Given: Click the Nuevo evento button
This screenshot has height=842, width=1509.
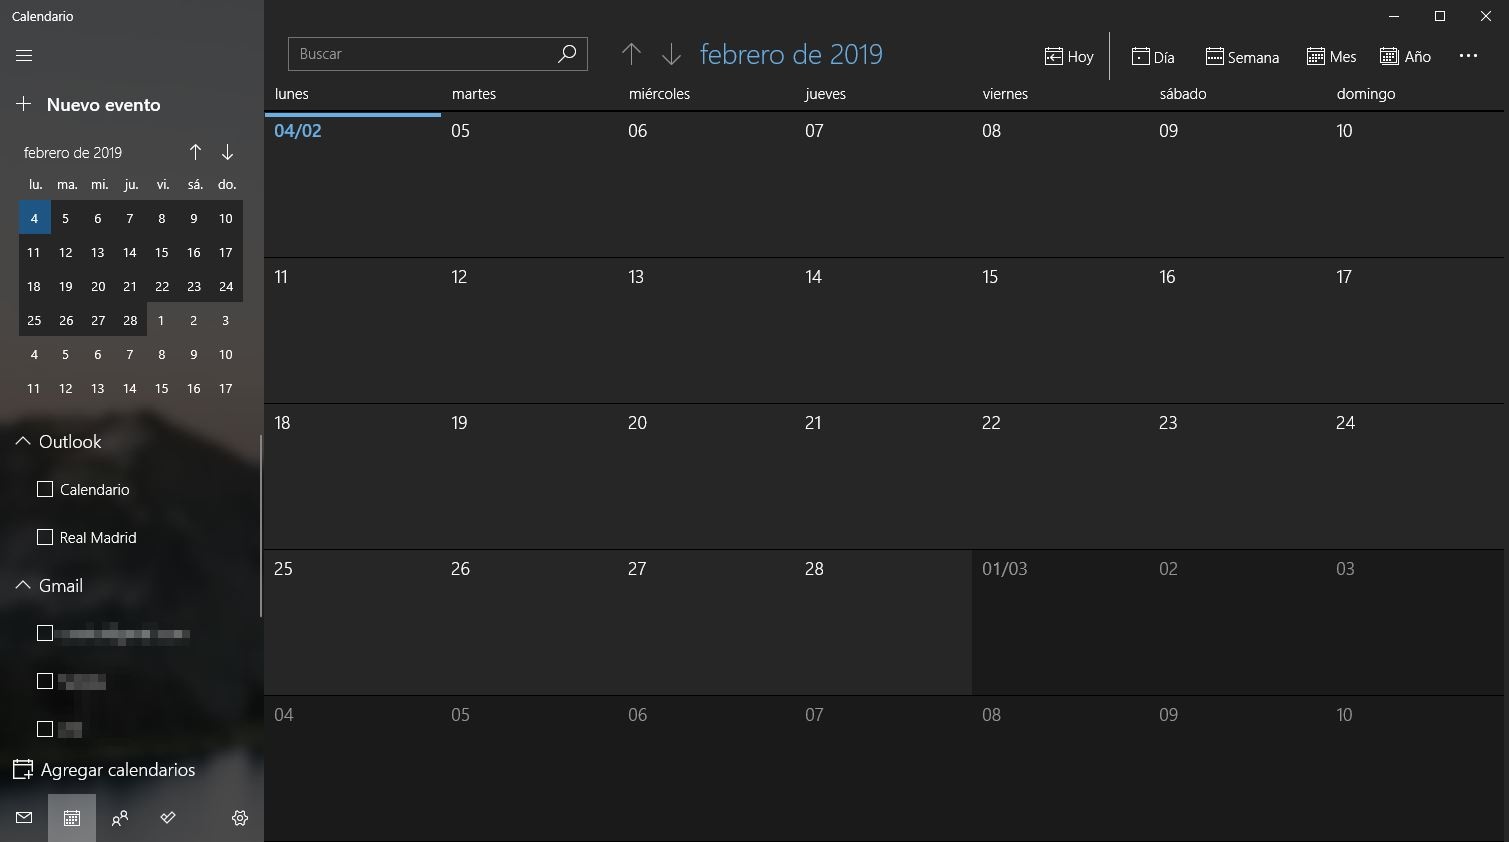Looking at the screenshot, I should click(89, 104).
